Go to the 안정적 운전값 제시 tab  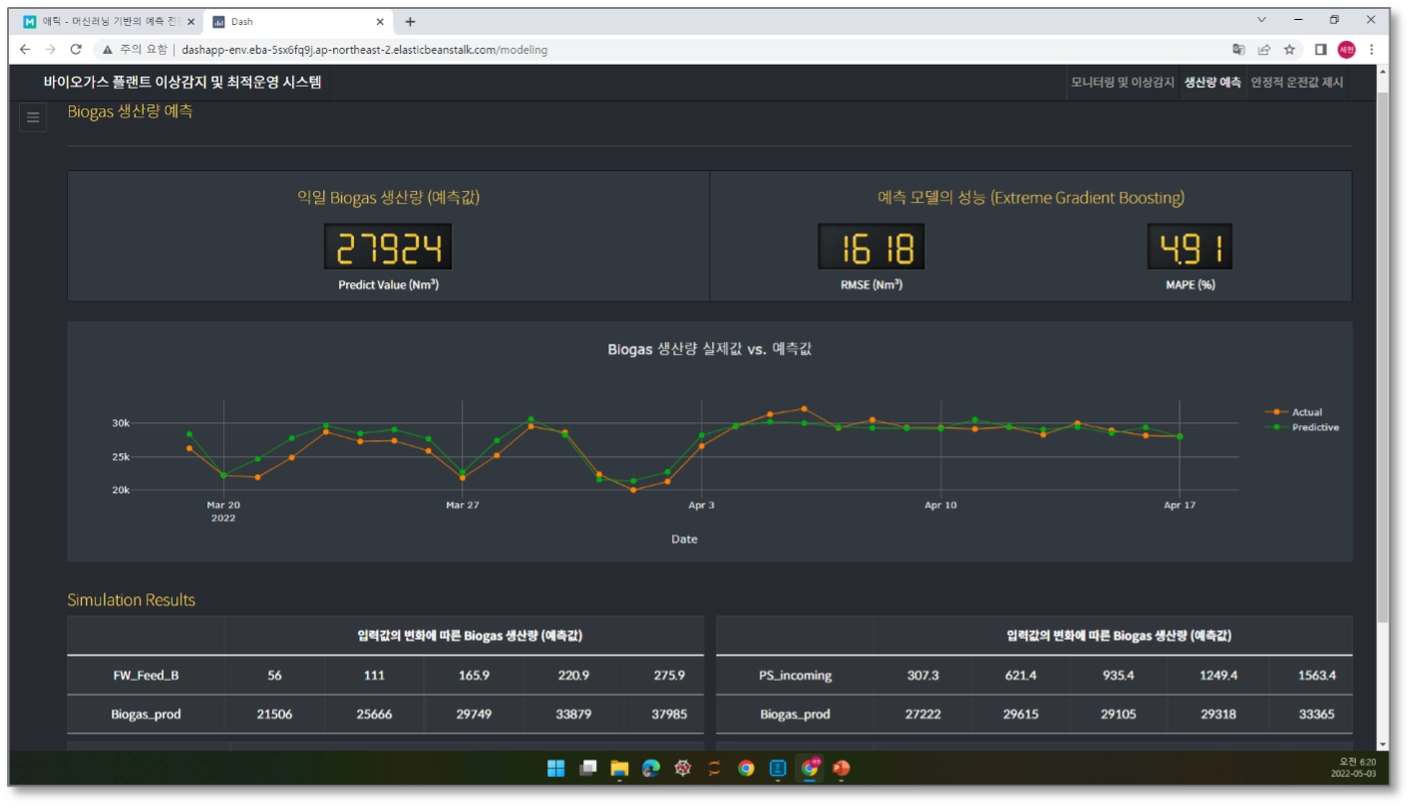point(1297,82)
